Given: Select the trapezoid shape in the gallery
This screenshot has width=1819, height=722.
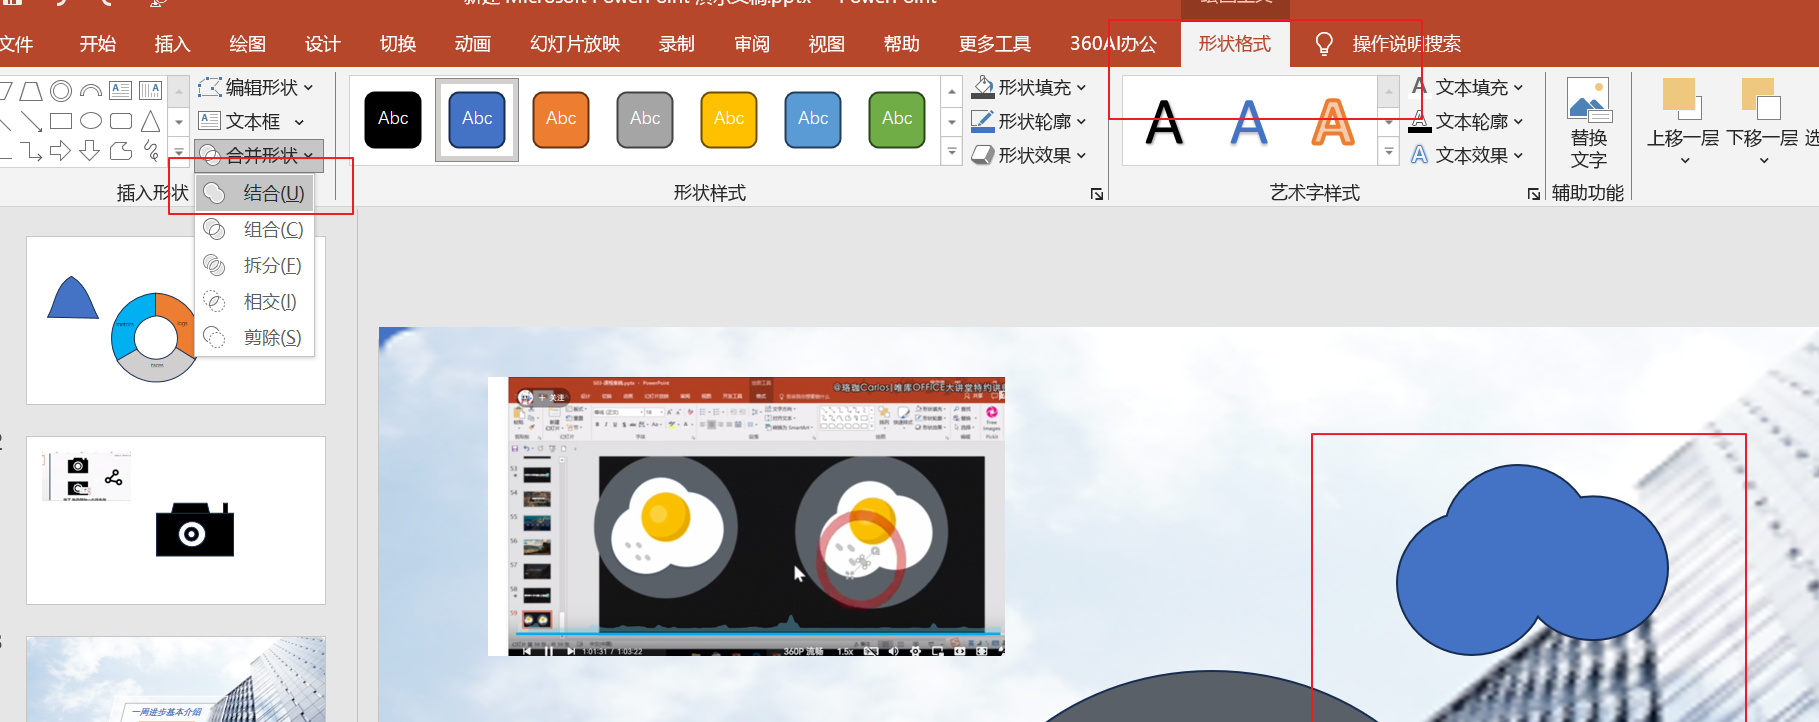Looking at the screenshot, I should tap(31, 91).
